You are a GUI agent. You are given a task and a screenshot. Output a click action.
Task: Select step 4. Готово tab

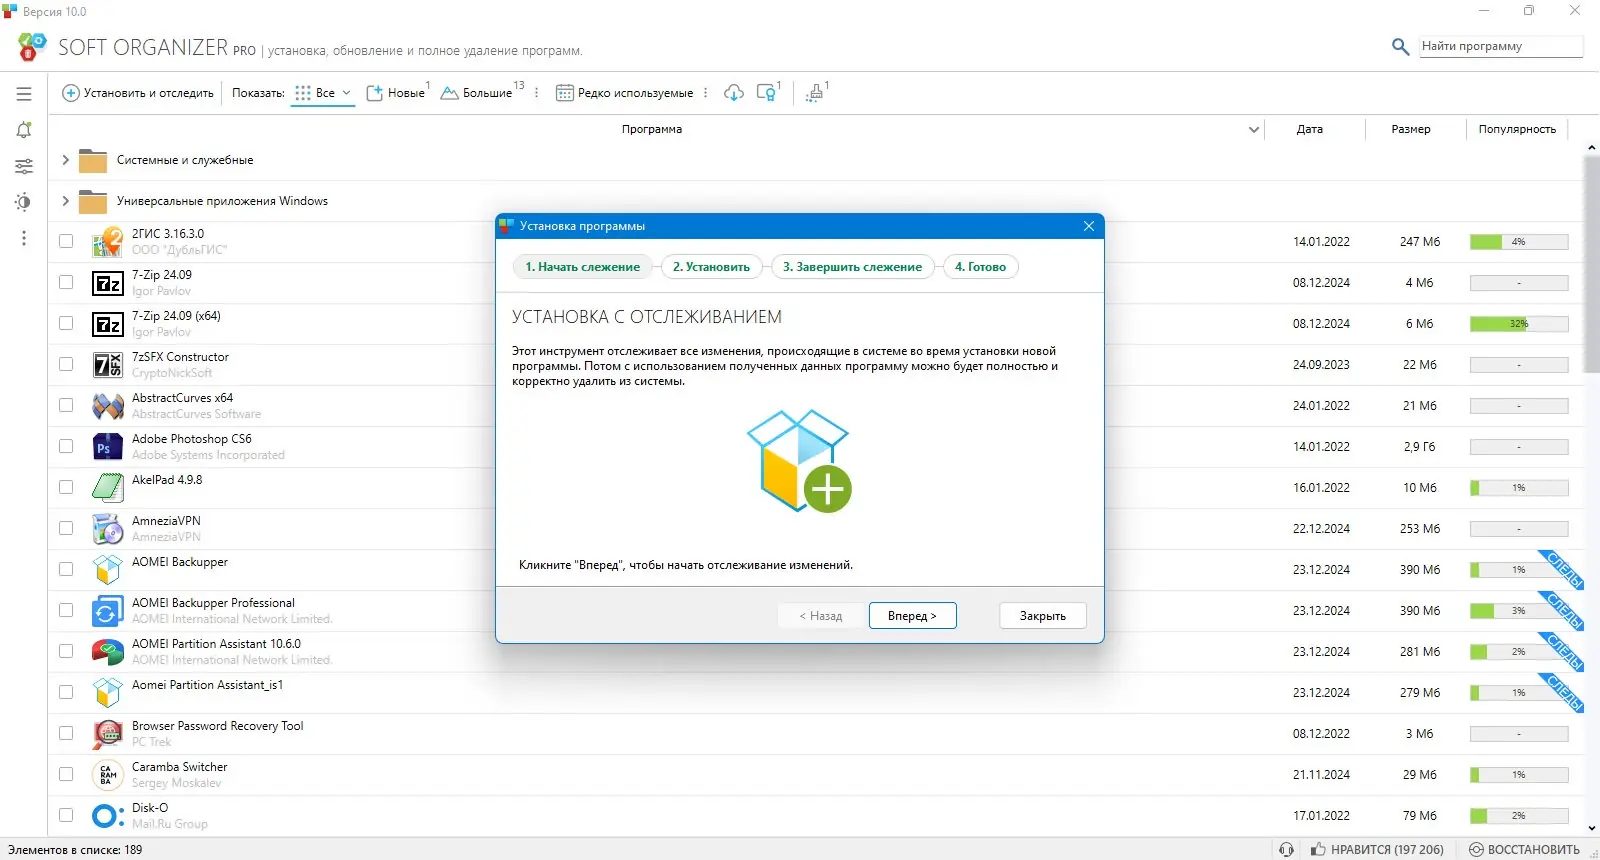[x=980, y=267]
